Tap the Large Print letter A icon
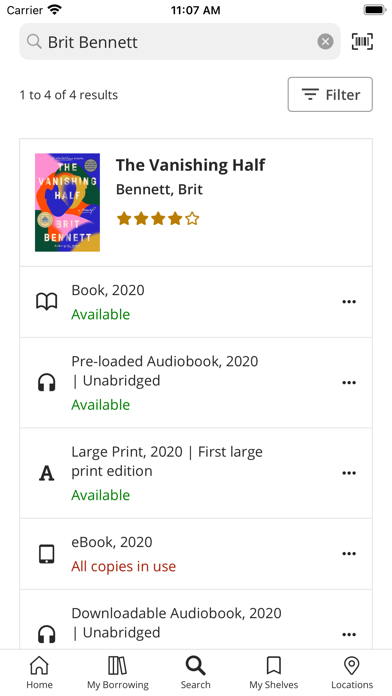 pyautogui.click(x=47, y=473)
